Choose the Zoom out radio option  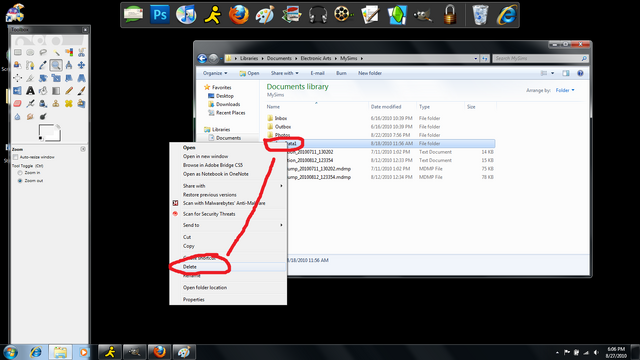(x=20, y=180)
